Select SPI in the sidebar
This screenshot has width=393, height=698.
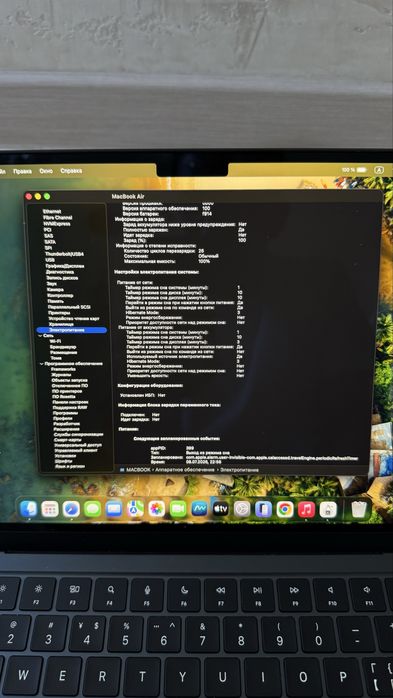pos(48,248)
